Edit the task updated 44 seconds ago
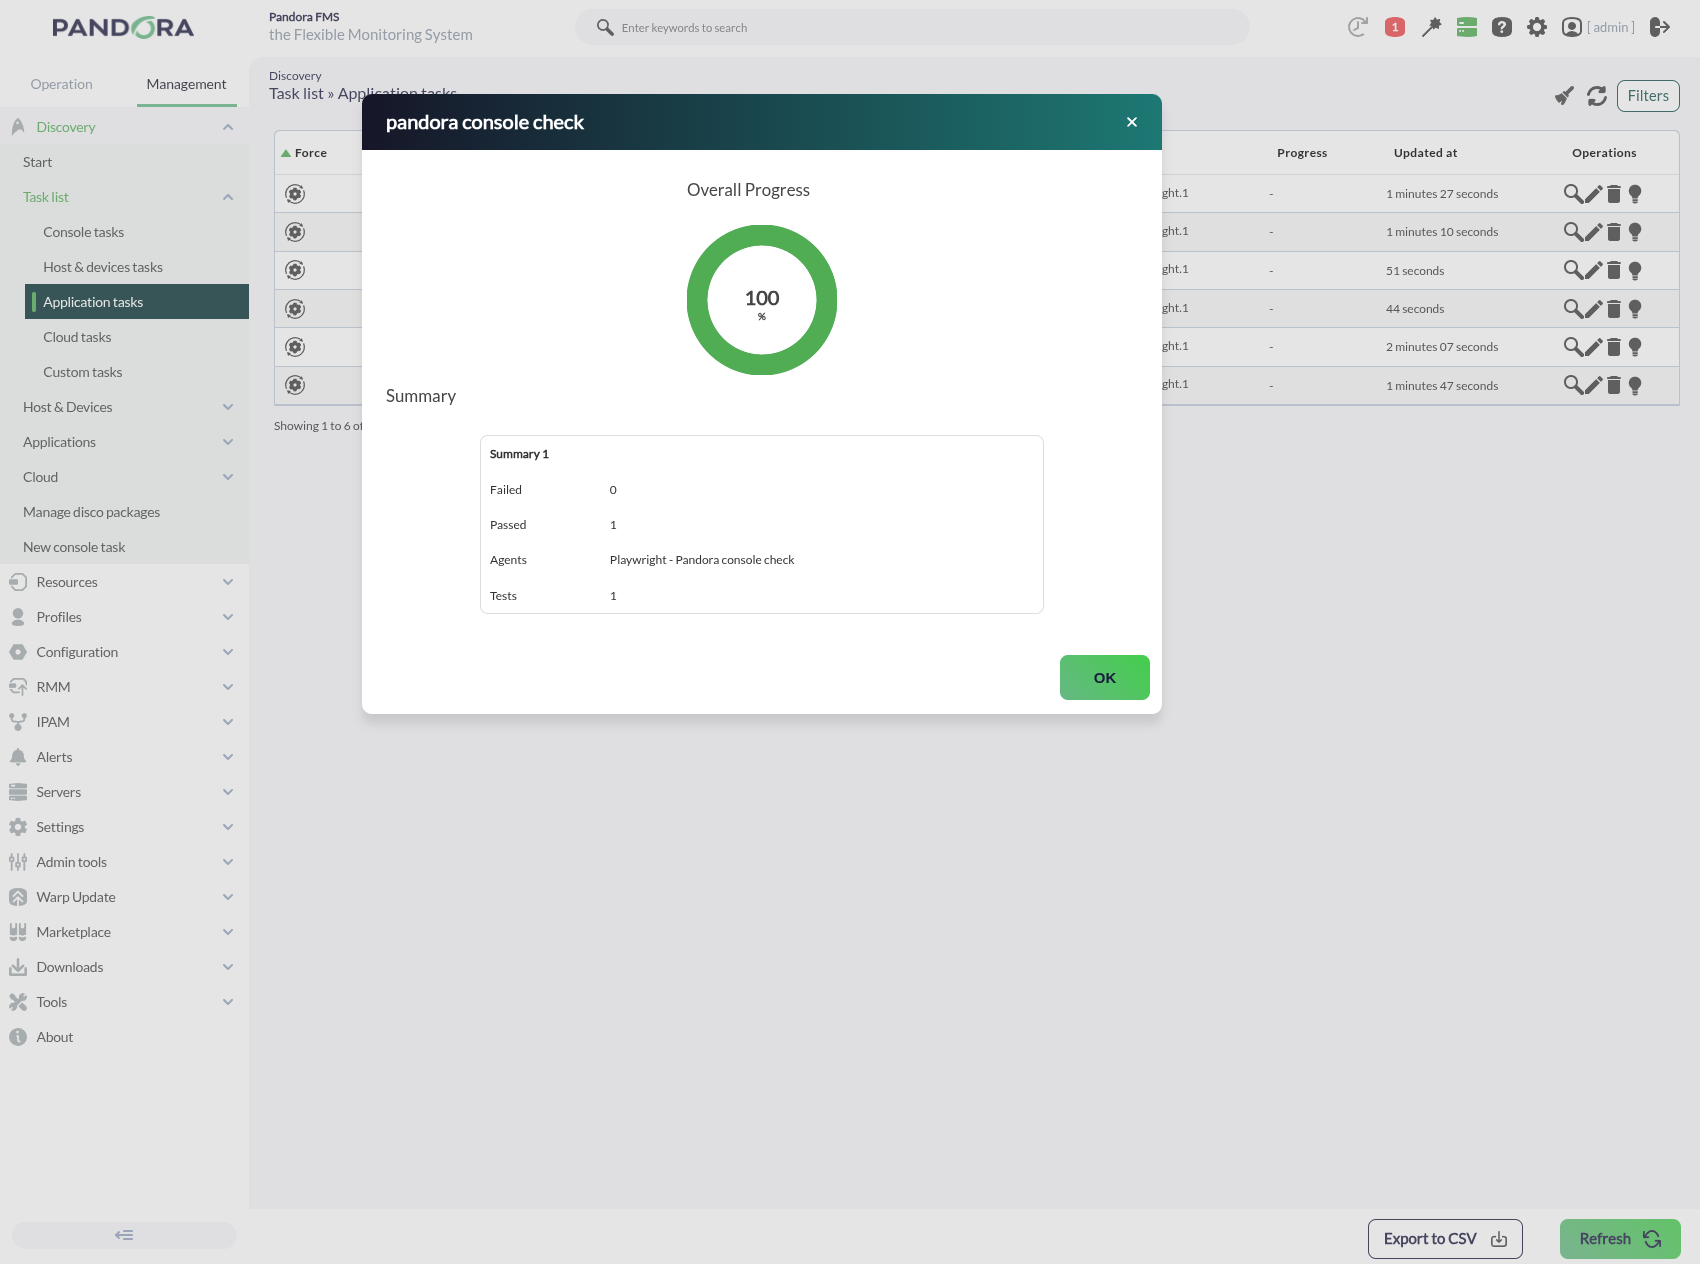The image size is (1700, 1264). 1594,309
